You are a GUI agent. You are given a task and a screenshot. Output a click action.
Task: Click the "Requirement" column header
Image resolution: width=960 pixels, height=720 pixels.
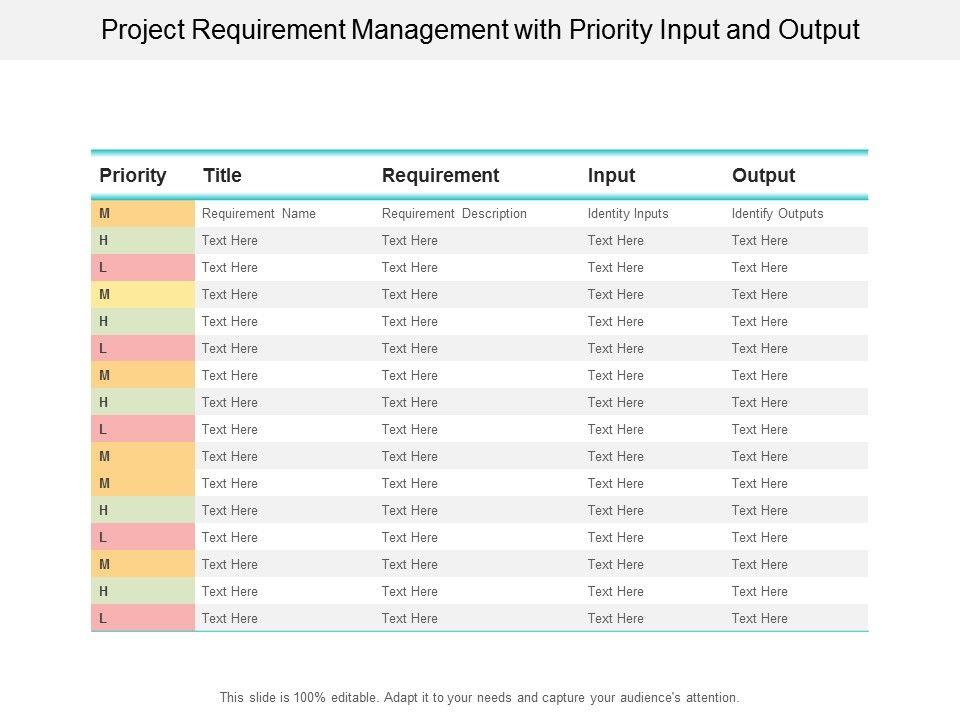440,176
